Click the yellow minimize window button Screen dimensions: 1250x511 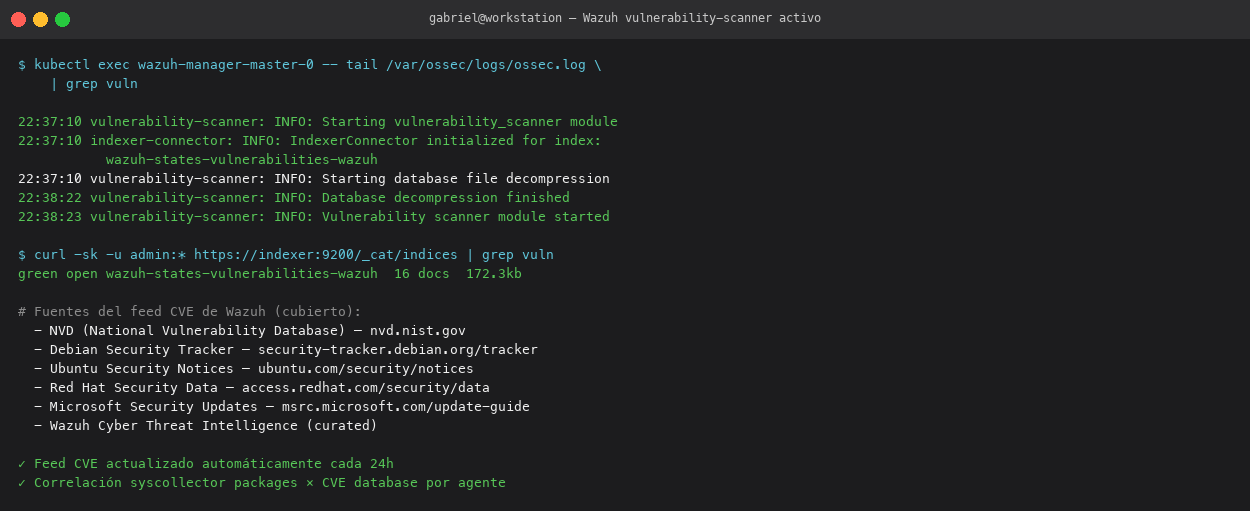coord(40,19)
